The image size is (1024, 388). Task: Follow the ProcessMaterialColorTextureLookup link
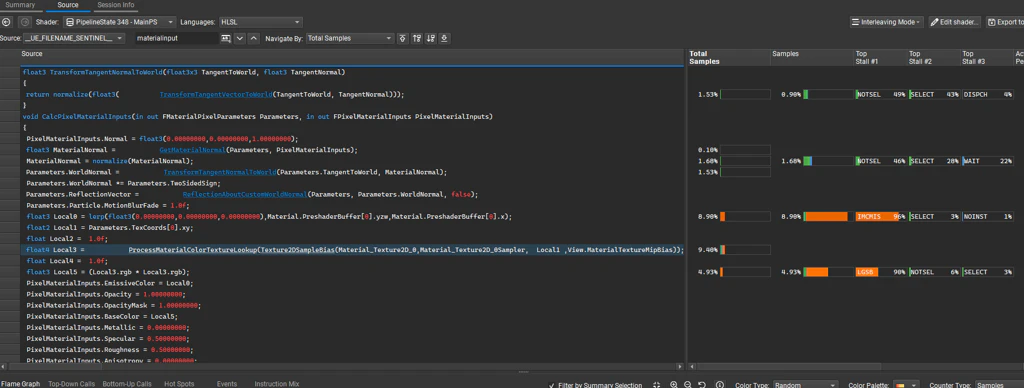pos(193,250)
